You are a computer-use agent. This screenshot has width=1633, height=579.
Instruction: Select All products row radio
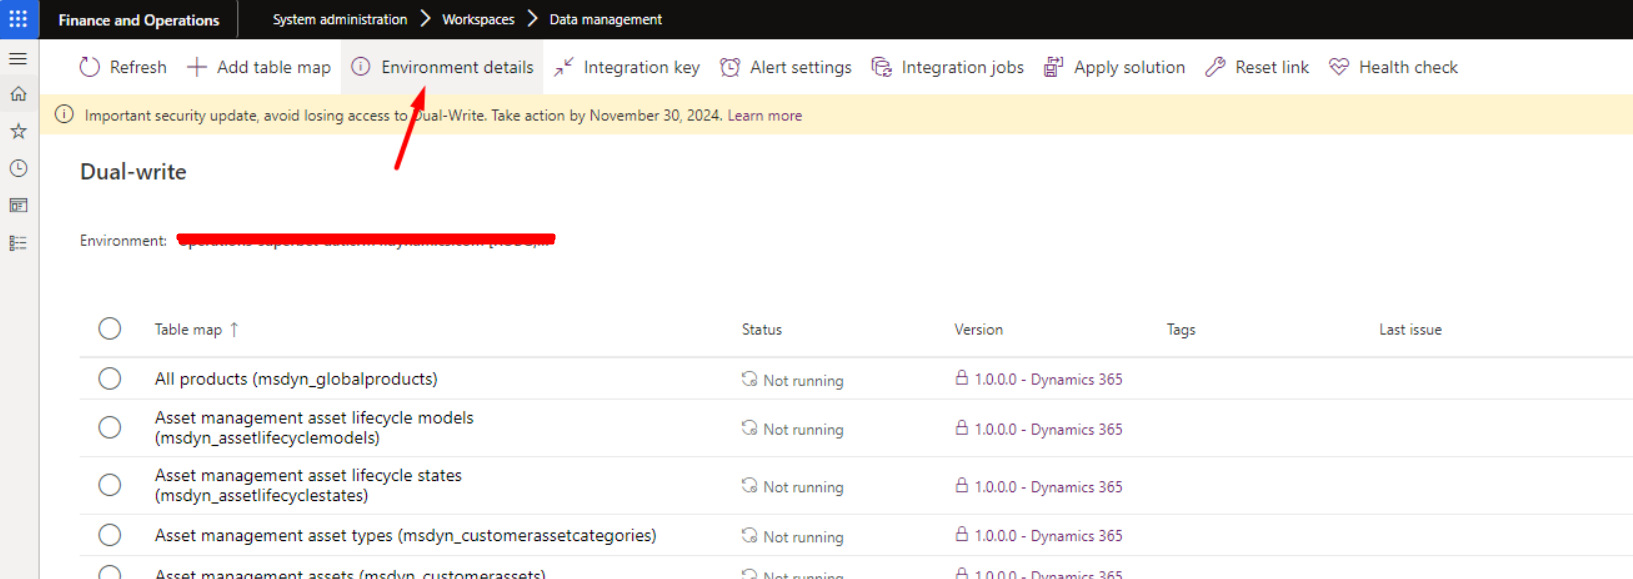pos(110,379)
